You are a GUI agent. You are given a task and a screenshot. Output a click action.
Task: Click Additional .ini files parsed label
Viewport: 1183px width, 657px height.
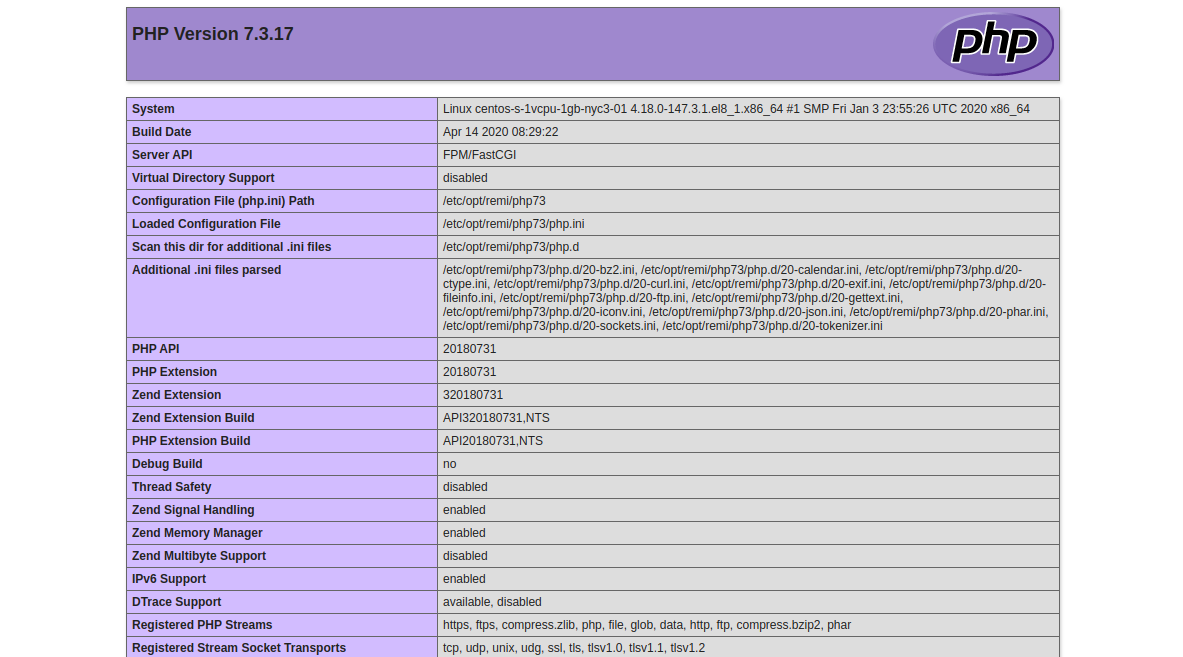point(207,270)
